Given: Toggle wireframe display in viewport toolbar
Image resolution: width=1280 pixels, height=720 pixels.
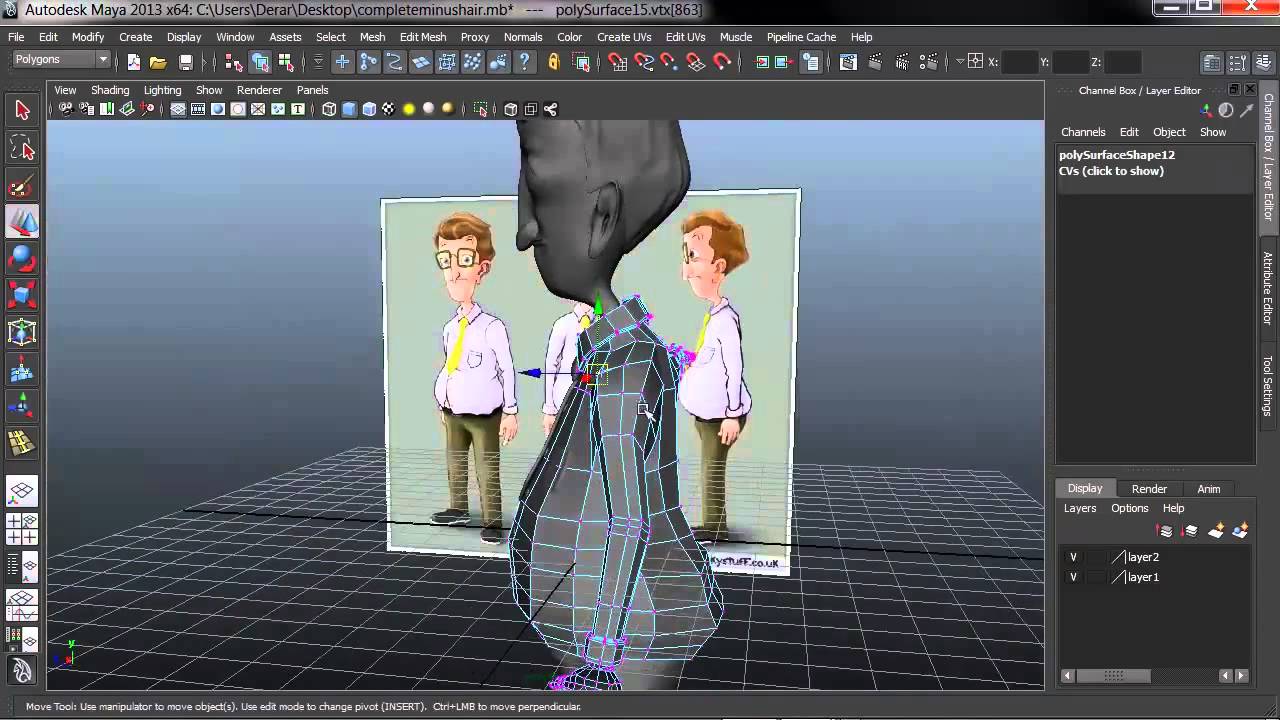Looking at the screenshot, I should click(329, 109).
